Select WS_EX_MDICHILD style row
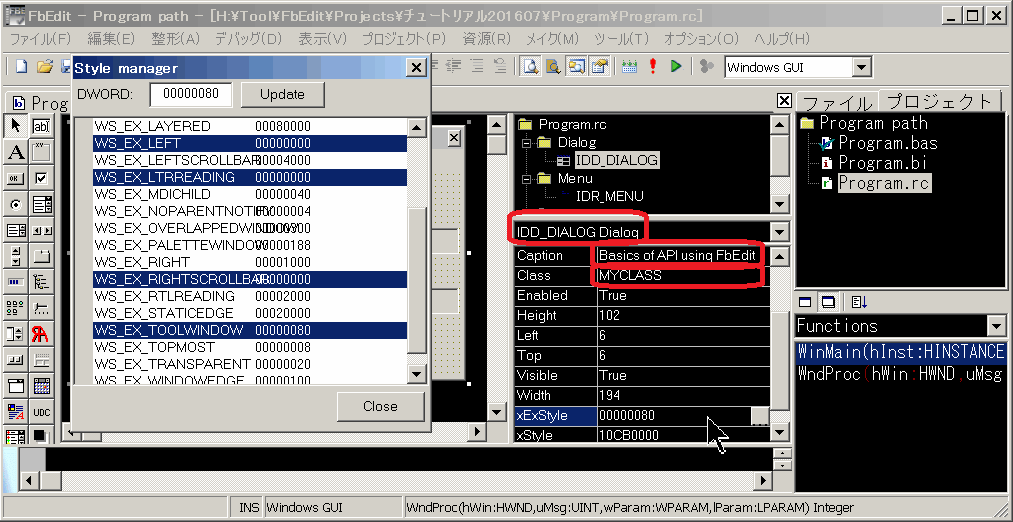 tap(249, 194)
